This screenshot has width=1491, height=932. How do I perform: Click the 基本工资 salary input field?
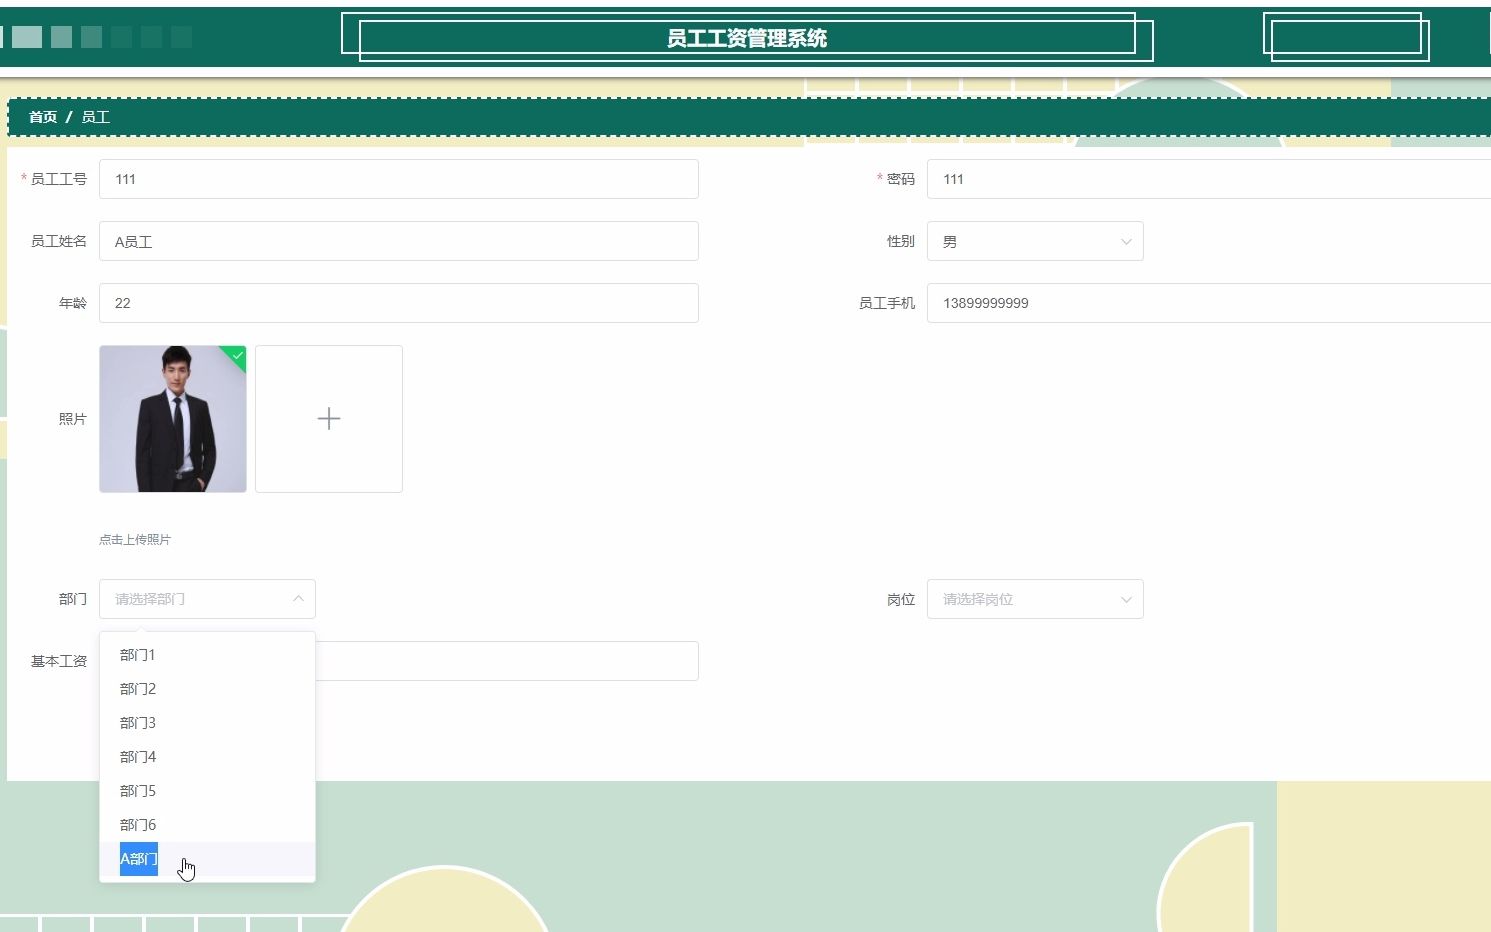[x=507, y=661]
